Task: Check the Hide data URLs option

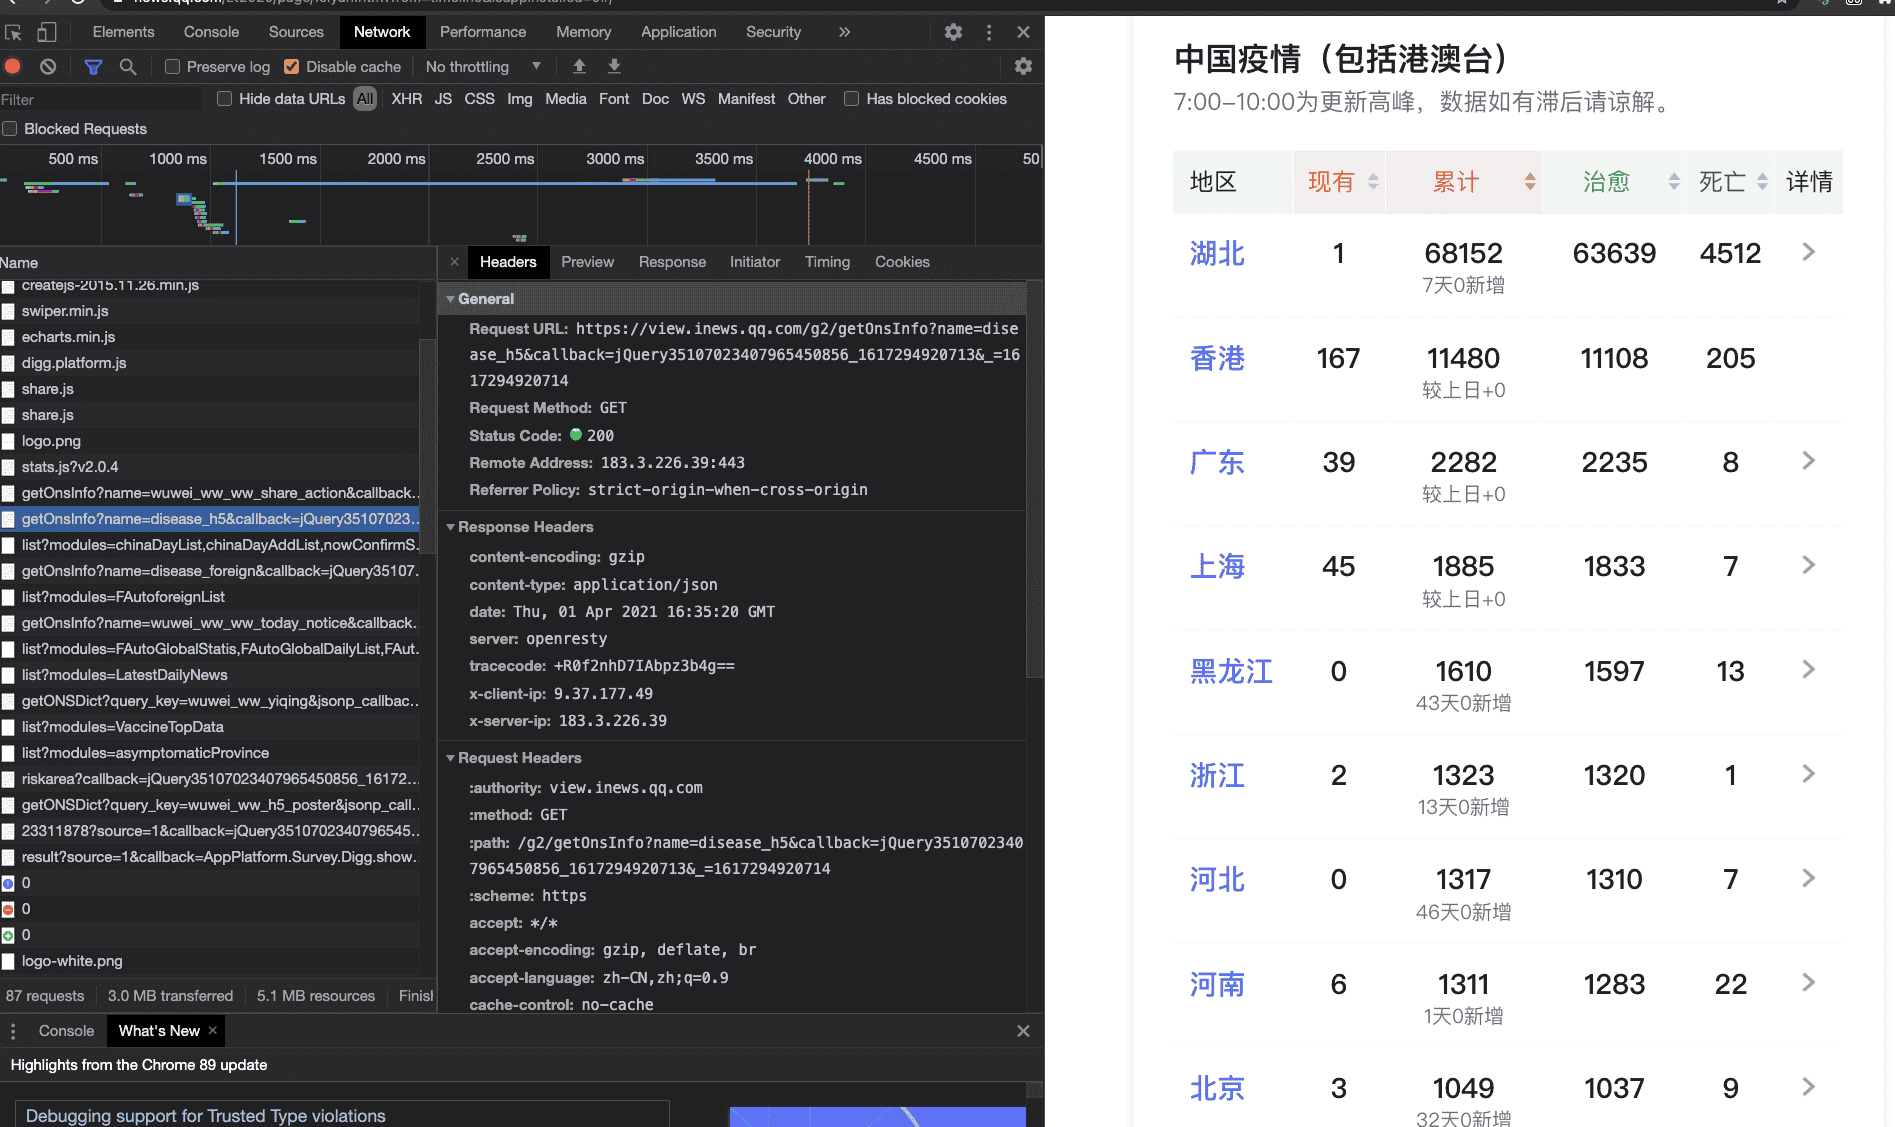Action: [x=225, y=99]
